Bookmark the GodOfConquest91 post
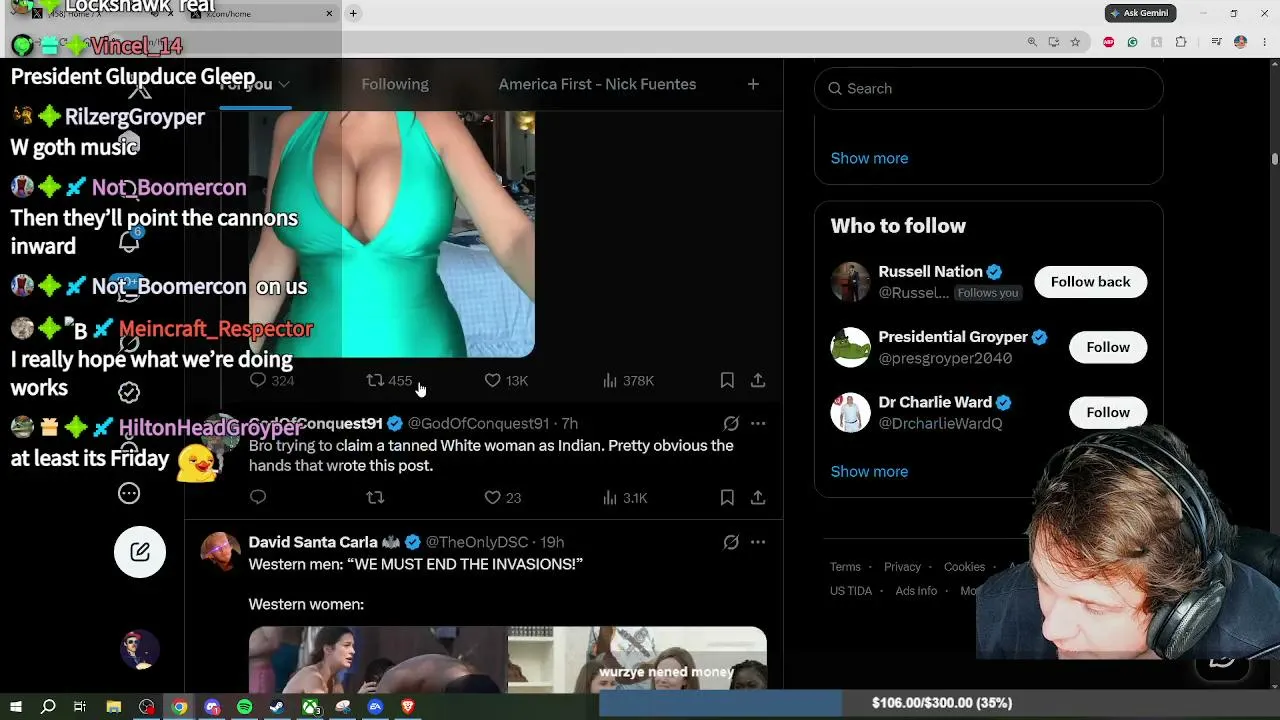This screenshot has height=720, width=1280. tap(727, 498)
